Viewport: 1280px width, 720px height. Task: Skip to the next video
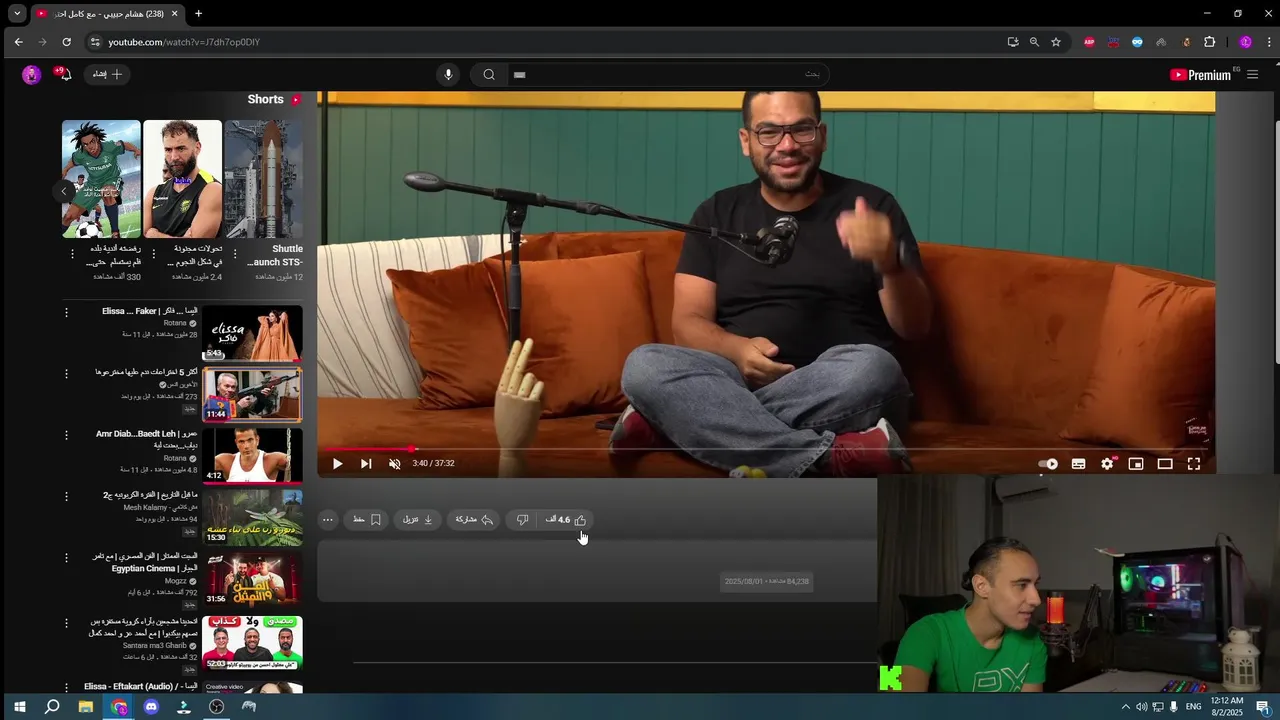pyautogui.click(x=366, y=464)
